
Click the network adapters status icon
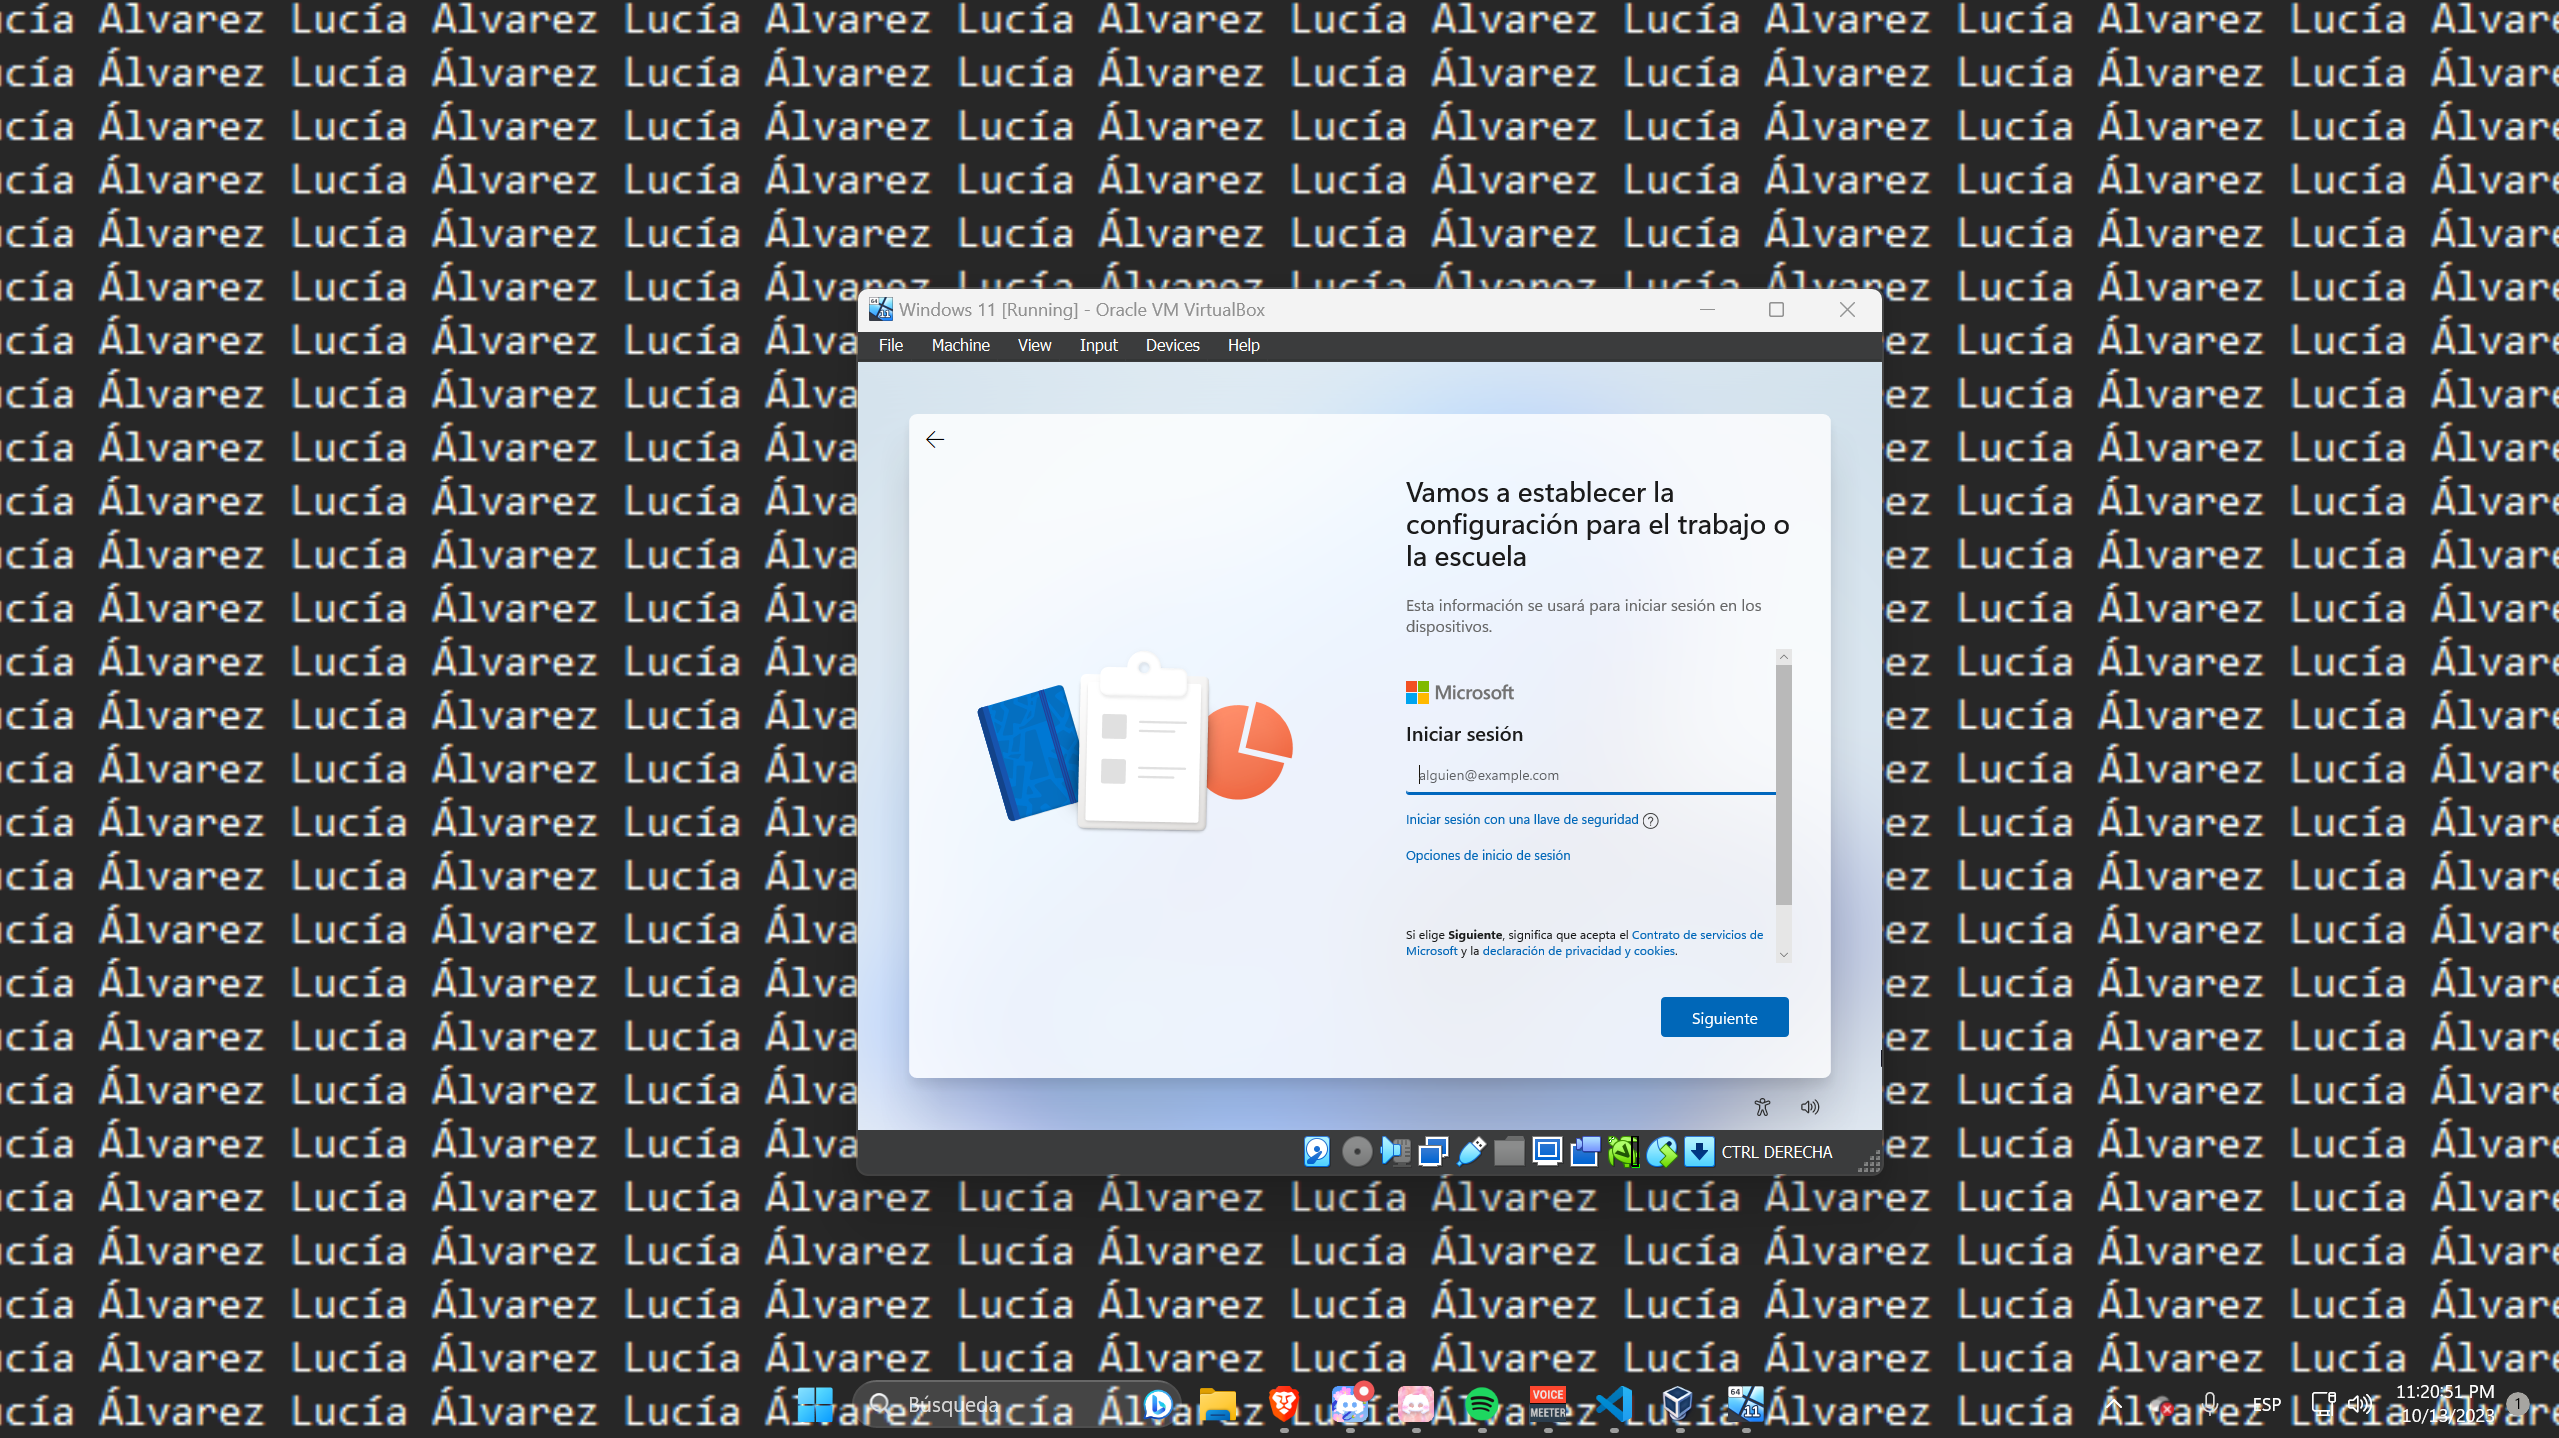click(x=1432, y=1152)
